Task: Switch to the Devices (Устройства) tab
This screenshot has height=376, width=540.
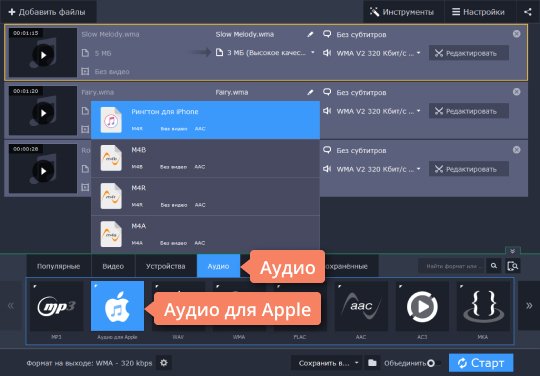Action: [x=166, y=266]
